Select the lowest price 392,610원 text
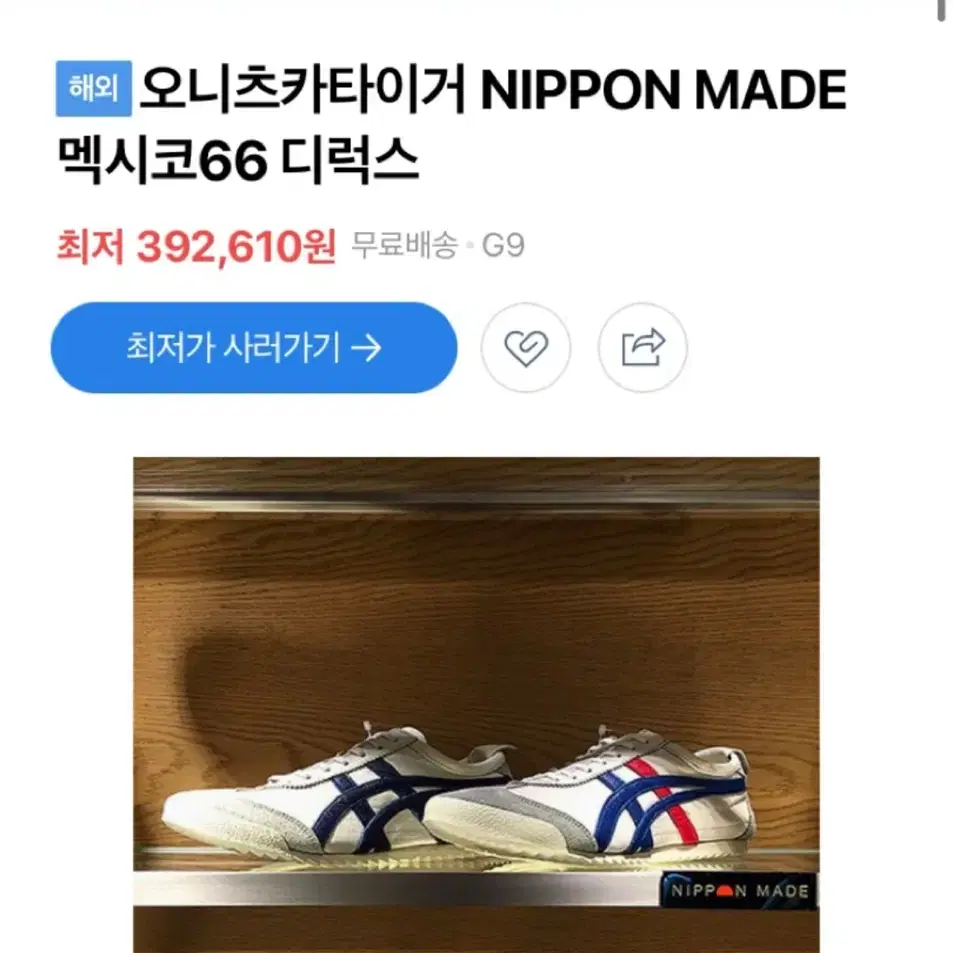 236,247
